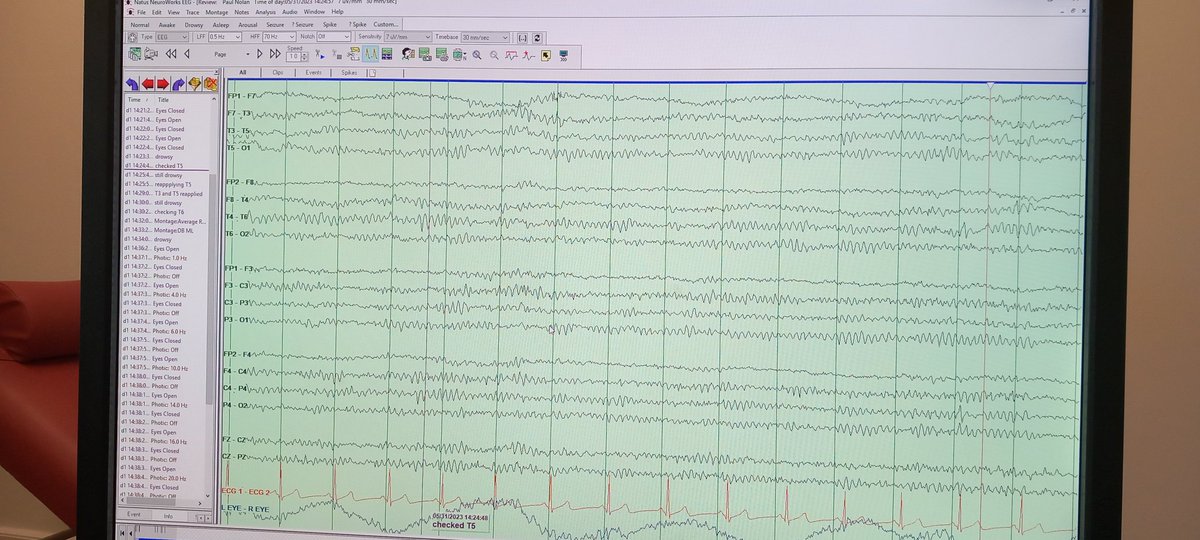Switch to the Spikes tab
The width and height of the screenshot is (1200, 540).
tap(349, 73)
